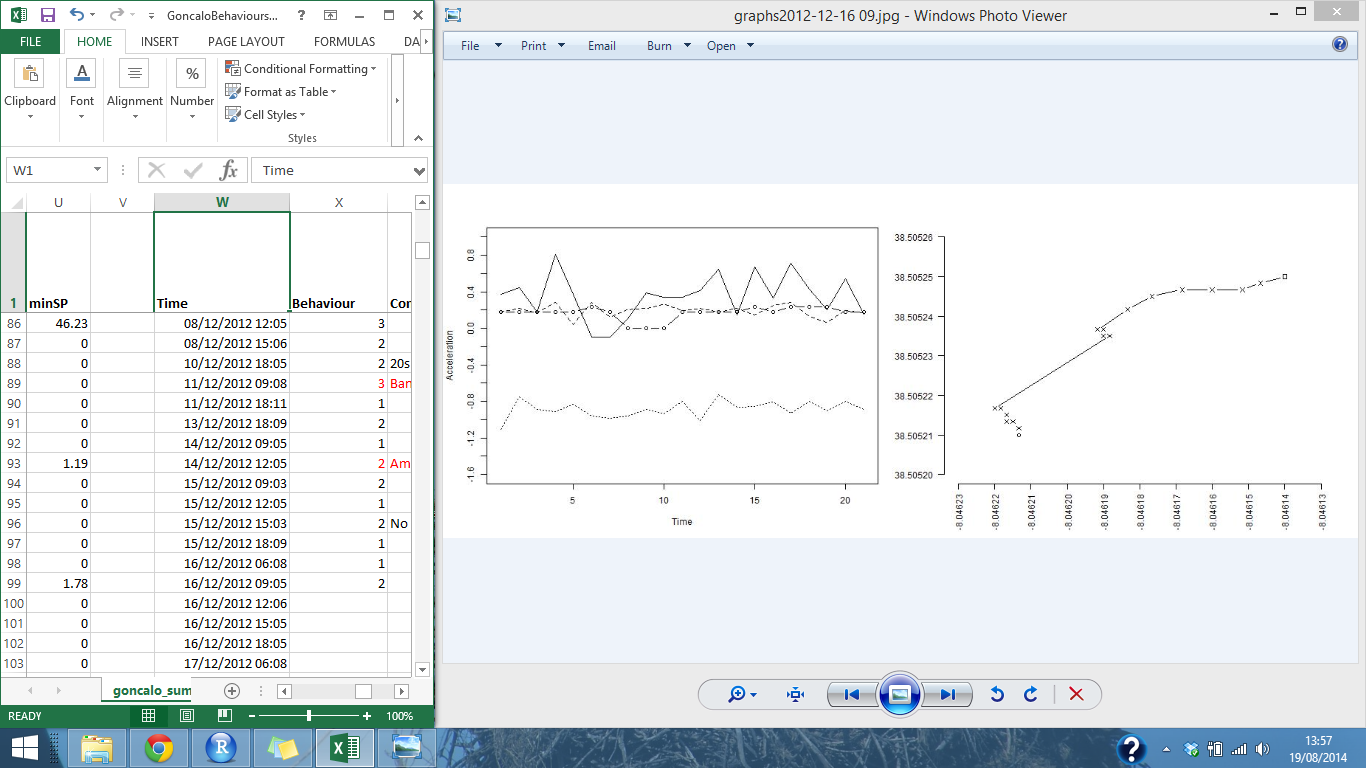Rotate photo clockwise

coord(1031,694)
